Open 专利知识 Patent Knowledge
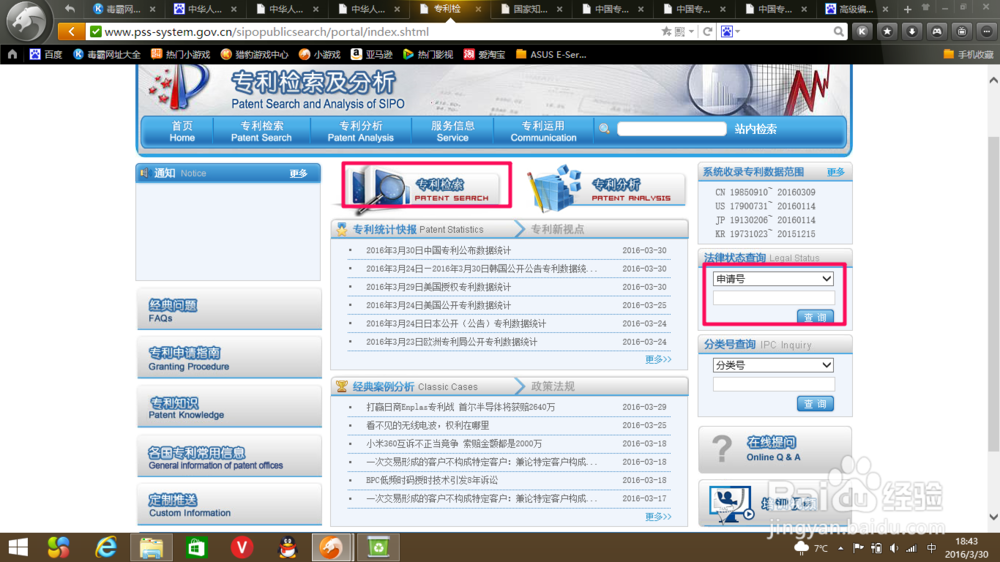Screen dimensions: 1000x562 tap(229, 408)
